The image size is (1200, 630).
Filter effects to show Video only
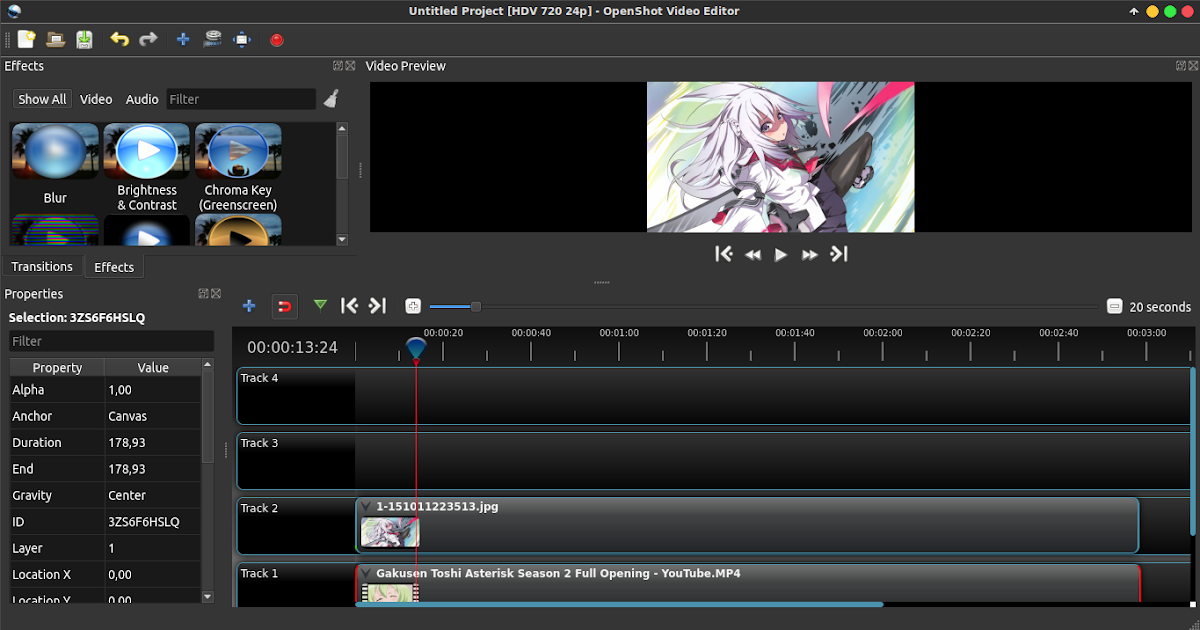96,99
